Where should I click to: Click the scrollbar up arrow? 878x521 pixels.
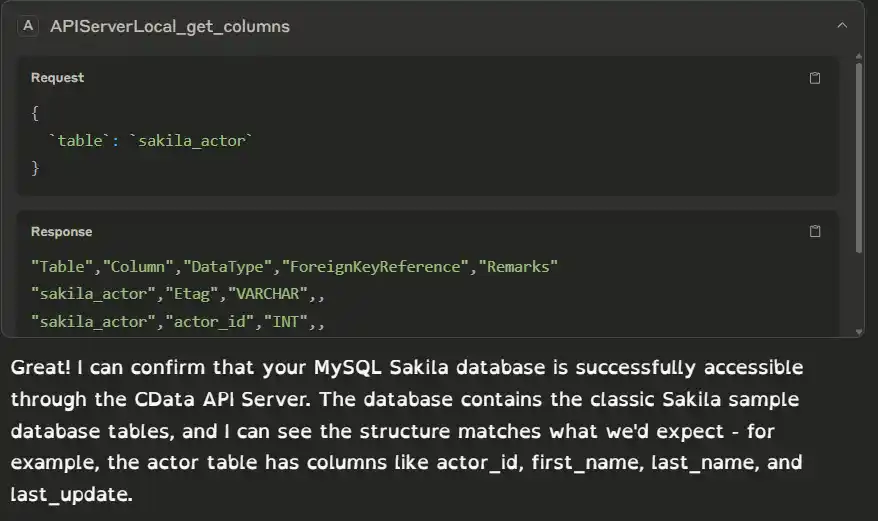[858, 58]
